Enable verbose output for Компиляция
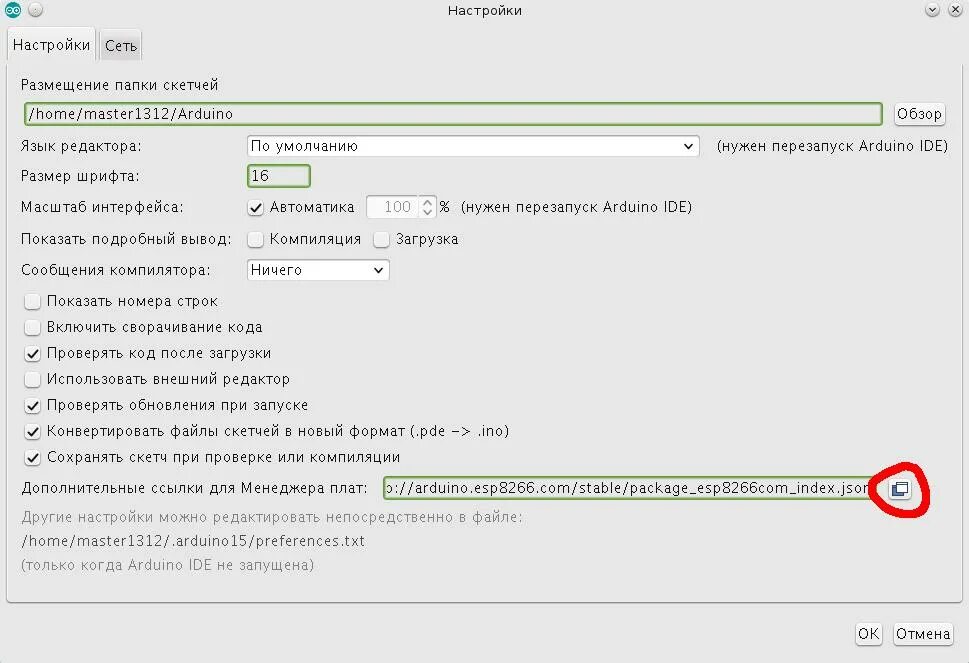The image size is (969, 663). [x=255, y=240]
